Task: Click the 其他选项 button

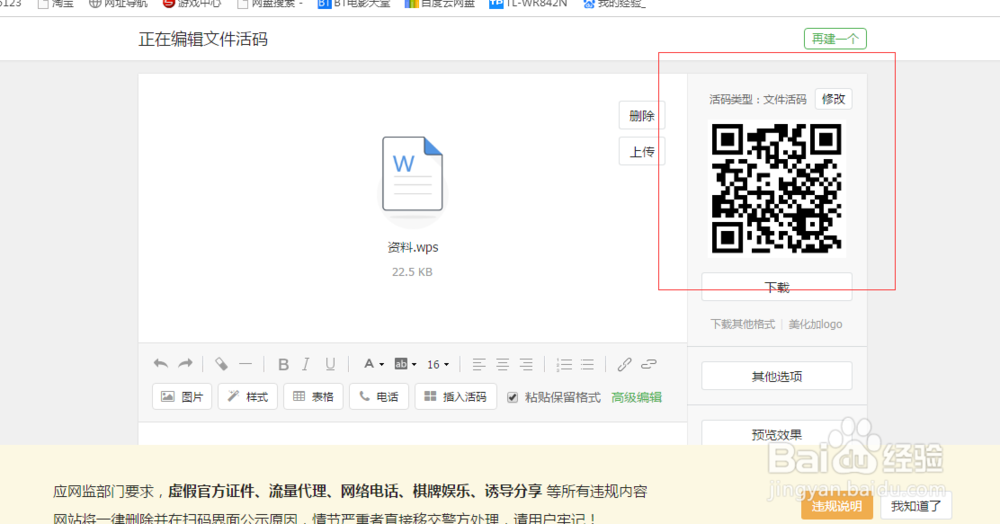Action: (x=777, y=376)
